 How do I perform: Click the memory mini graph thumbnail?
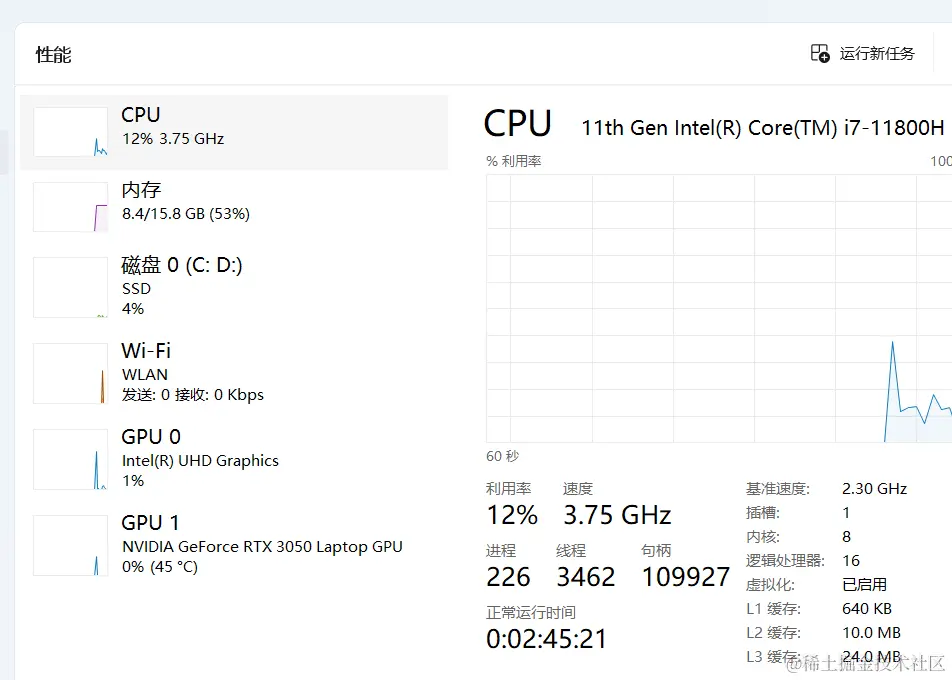click(x=70, y=207)
